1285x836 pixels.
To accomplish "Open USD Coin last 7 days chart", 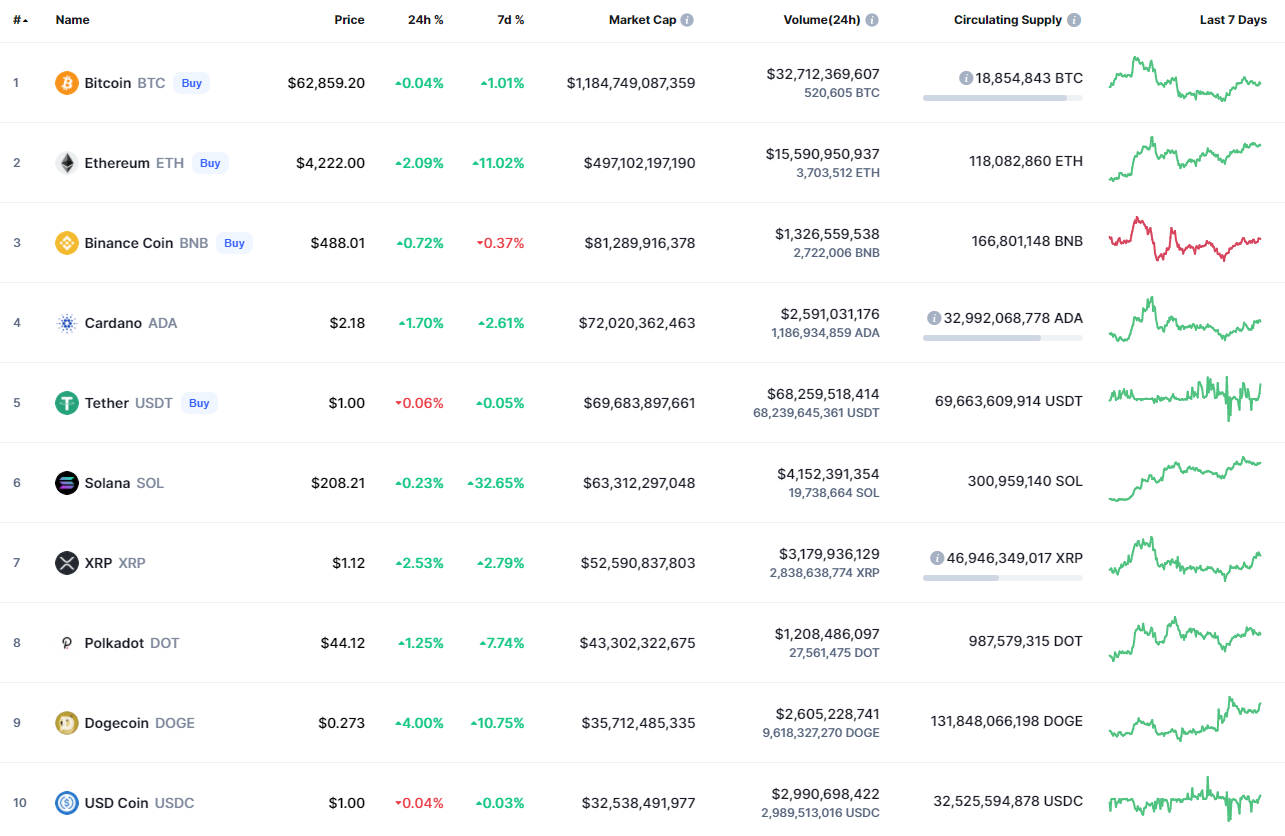I will click(x=1185, y=799).
